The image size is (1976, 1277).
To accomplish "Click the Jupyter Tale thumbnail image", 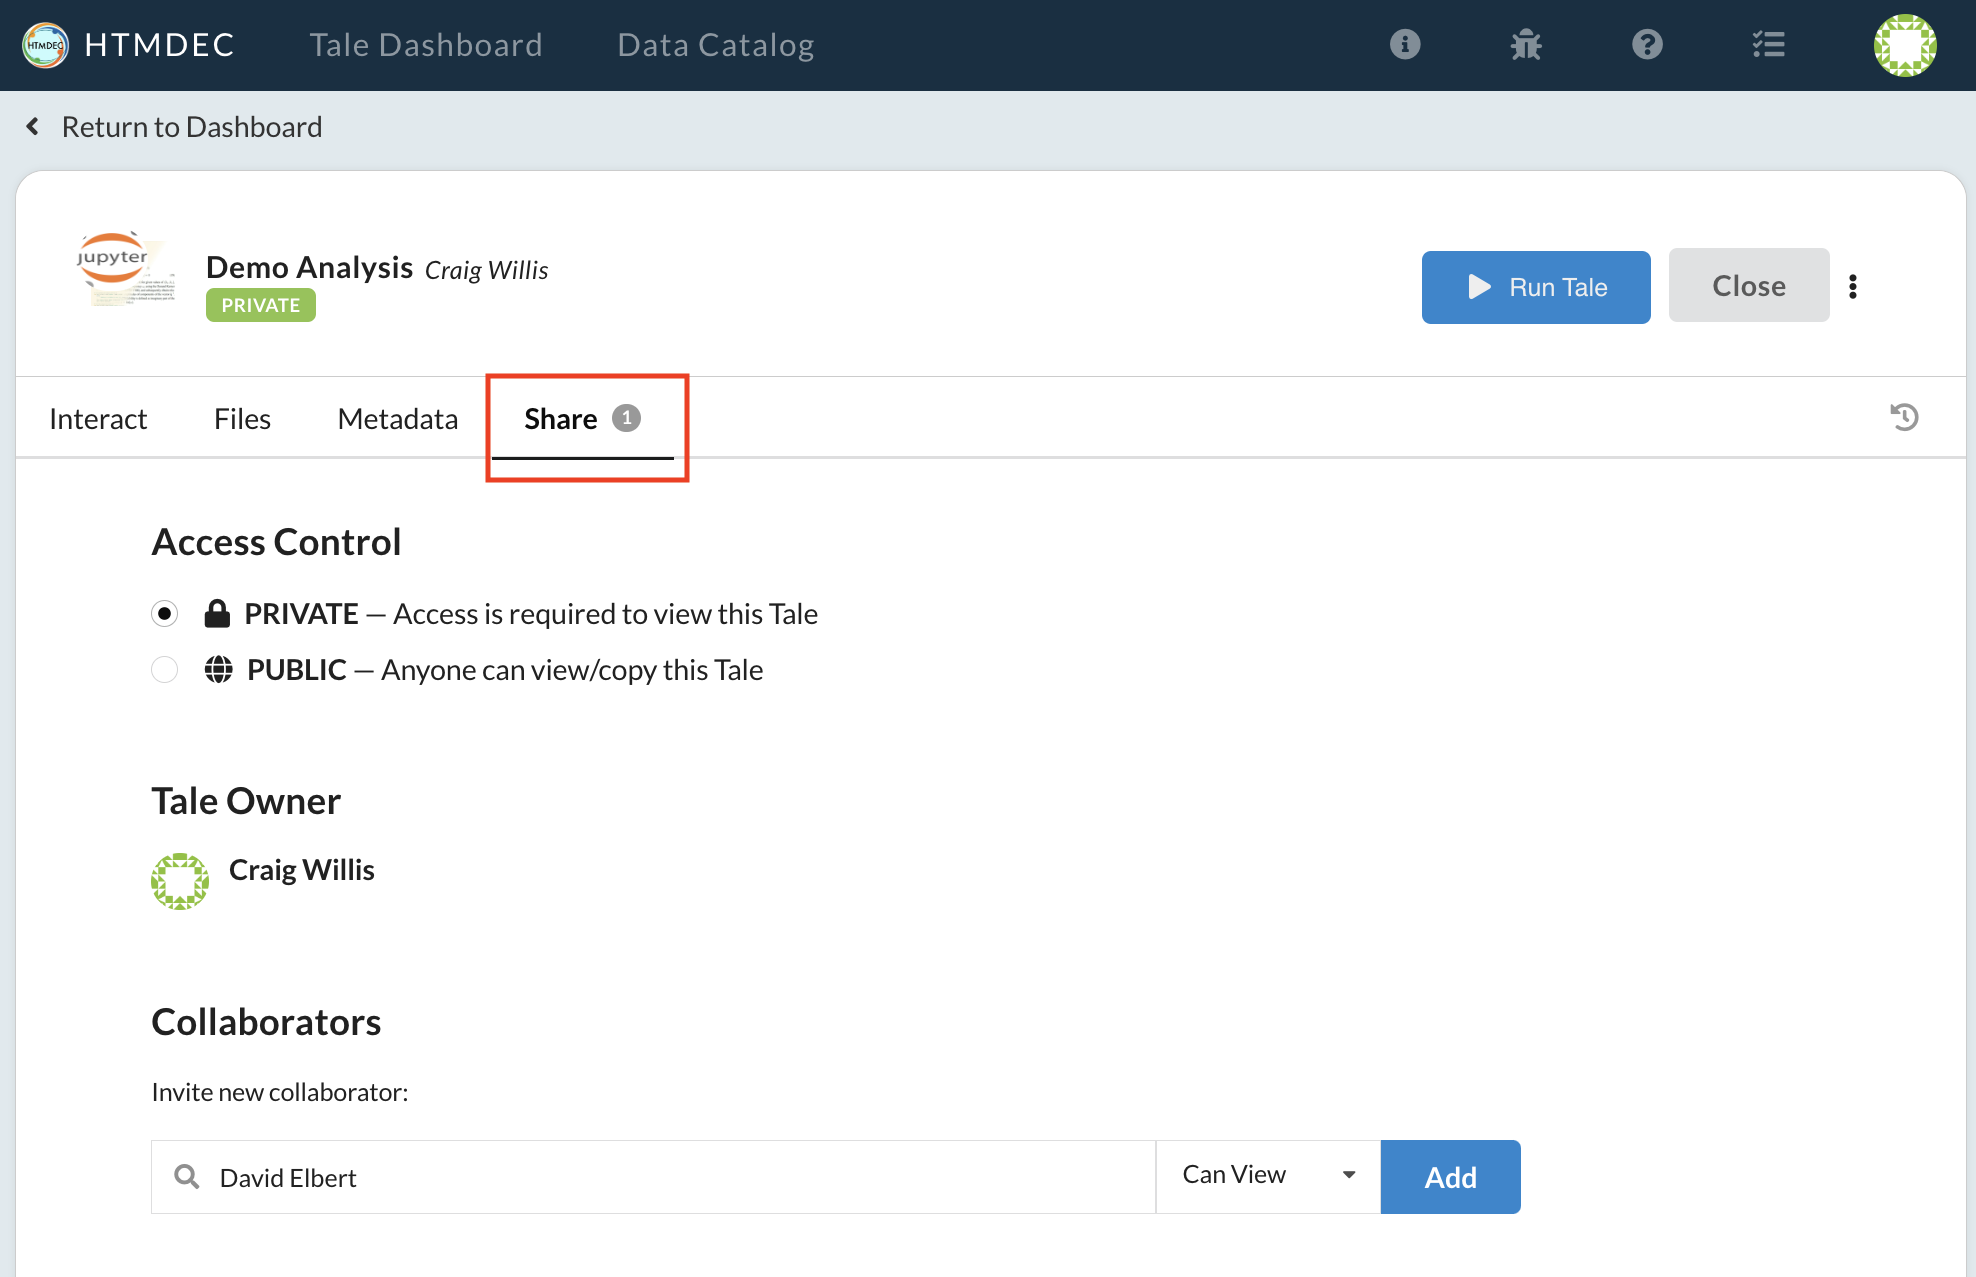I will [126, 270].
